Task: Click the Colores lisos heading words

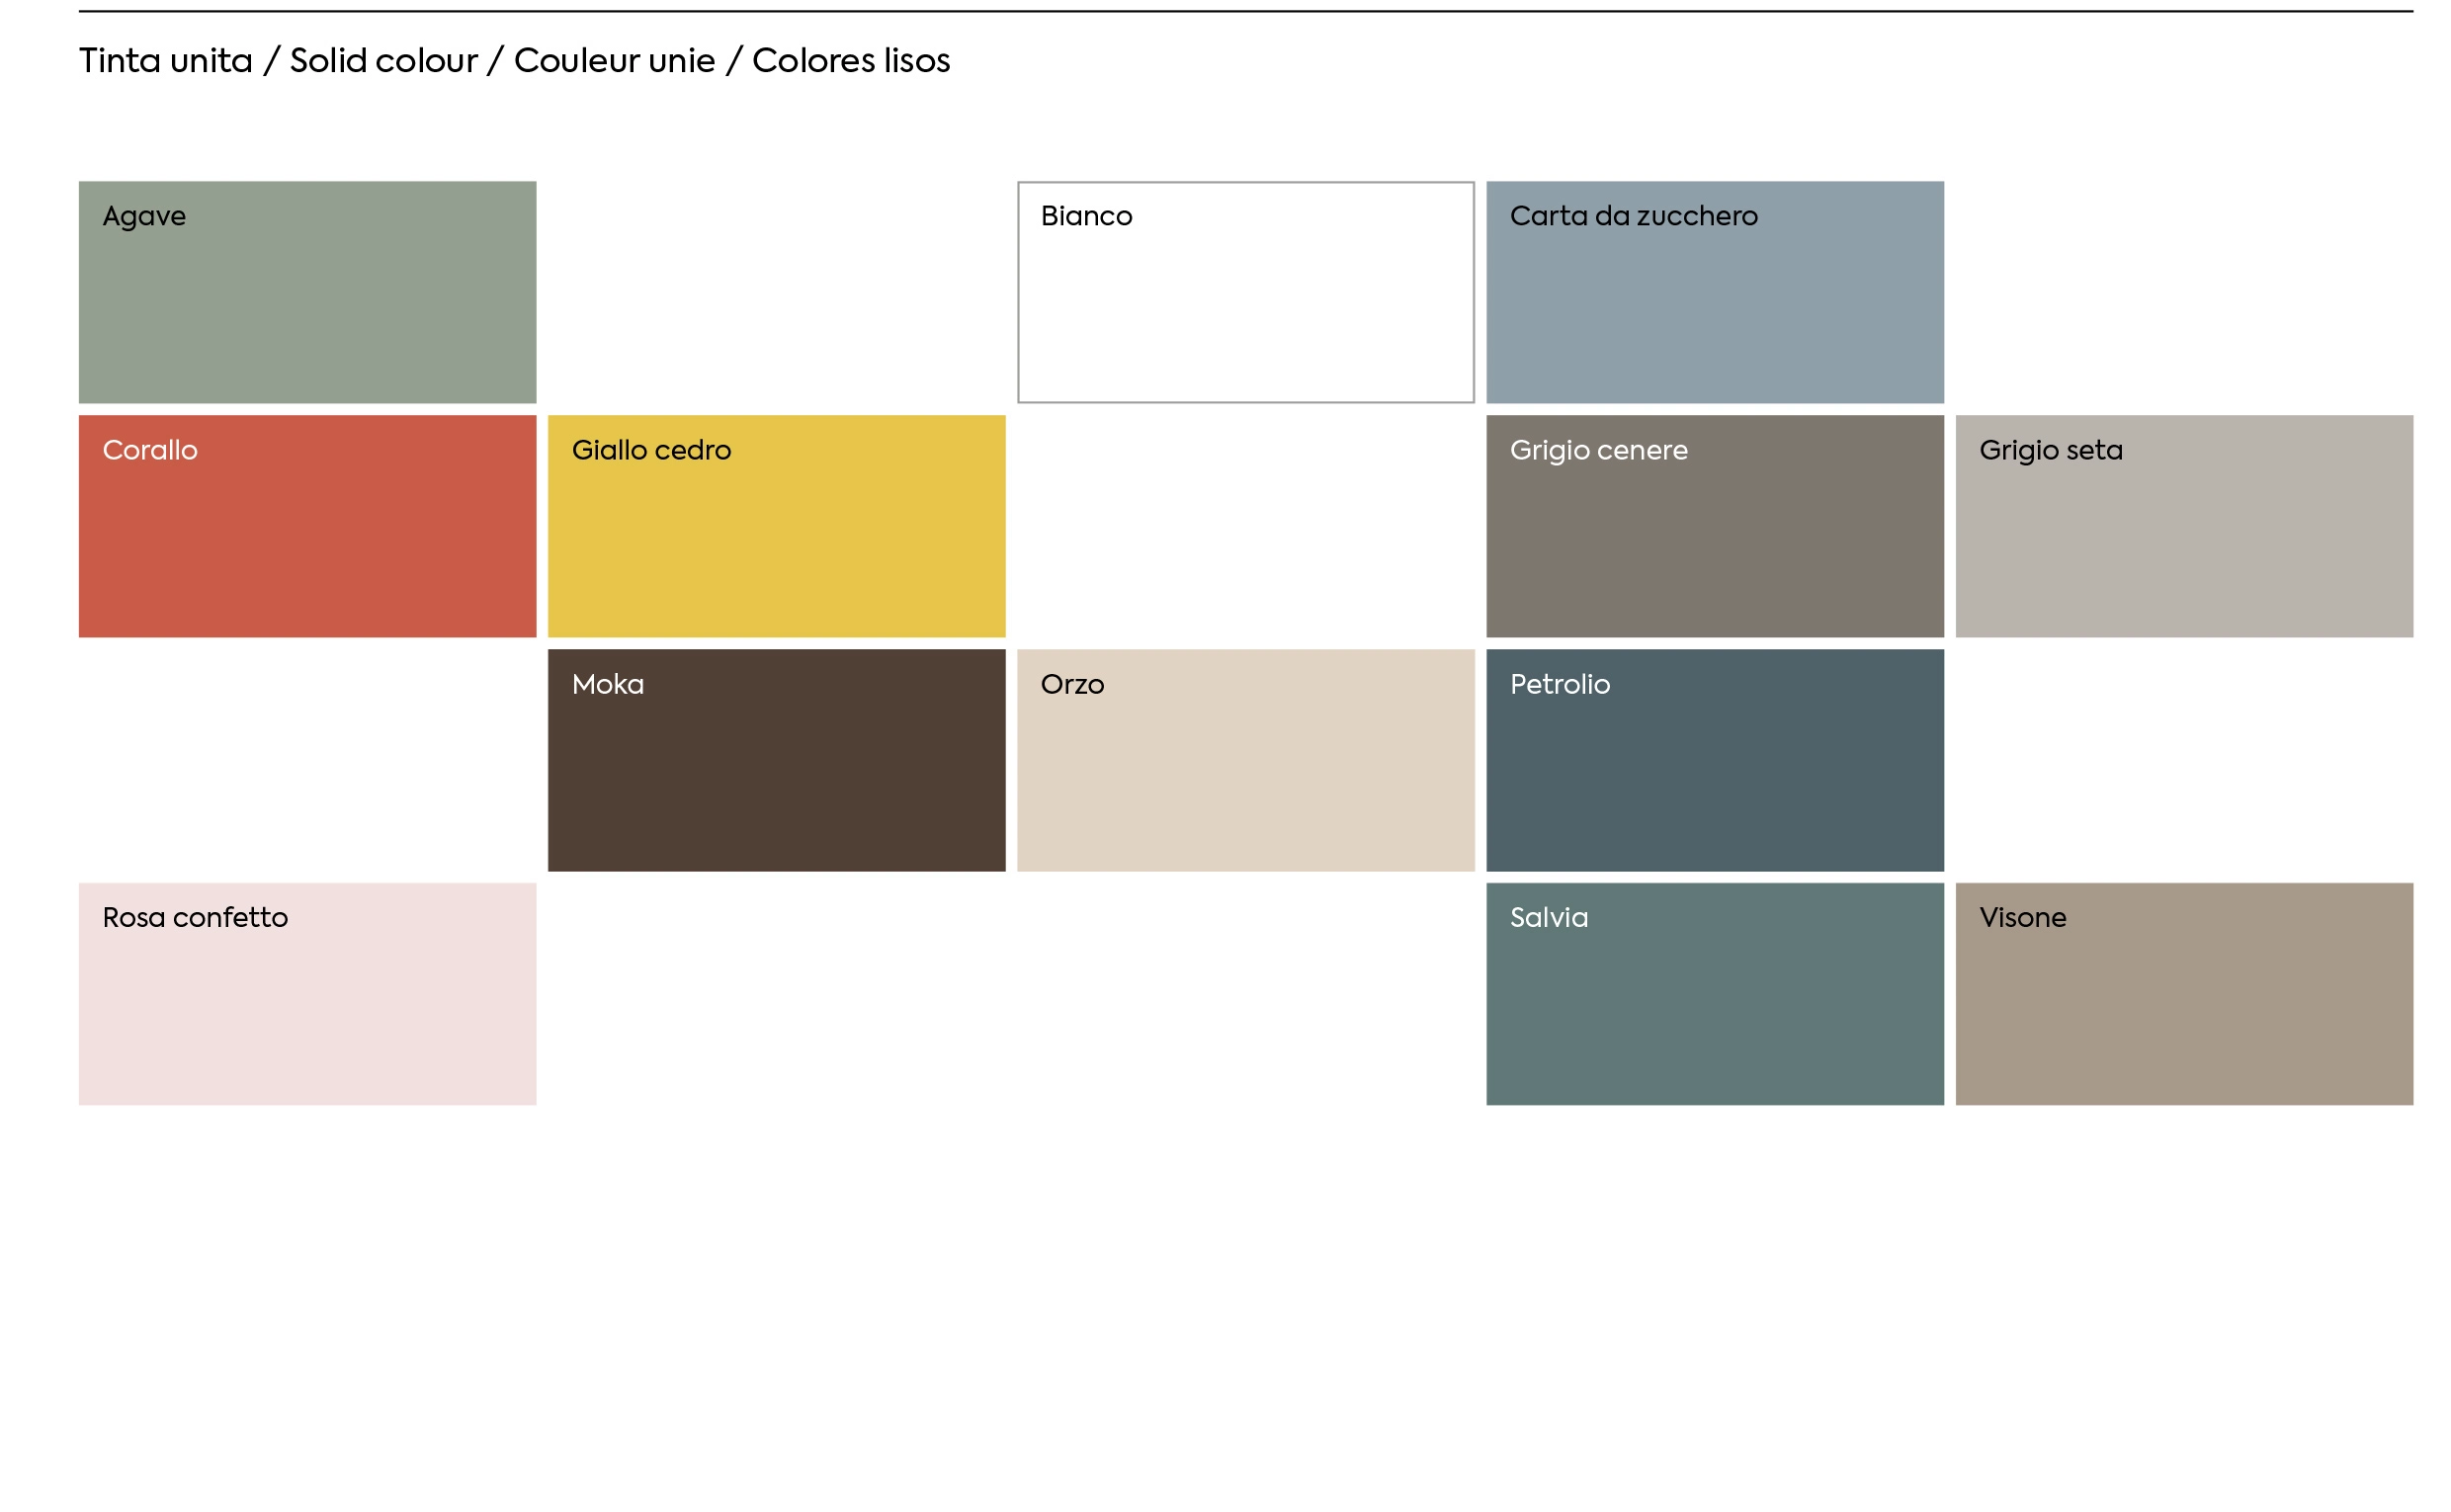Action: pos(850,61)
